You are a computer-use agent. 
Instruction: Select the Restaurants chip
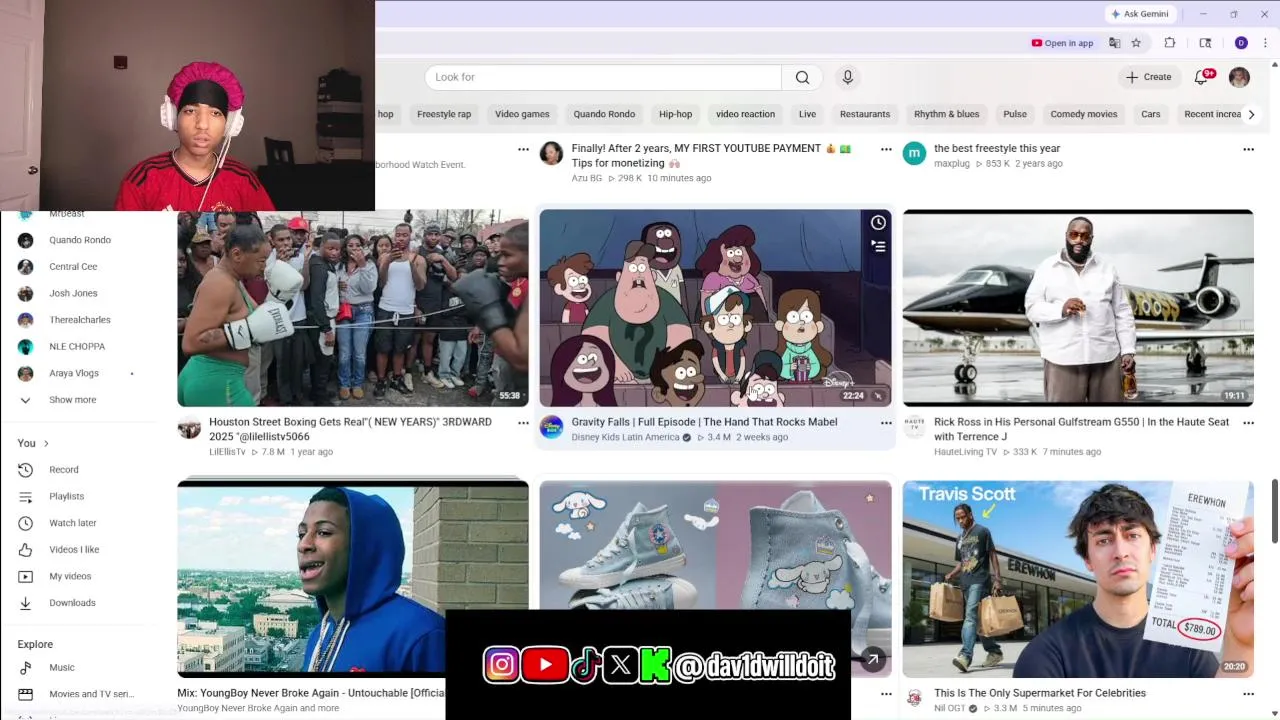pyautogui.click(x=865, y=114)
